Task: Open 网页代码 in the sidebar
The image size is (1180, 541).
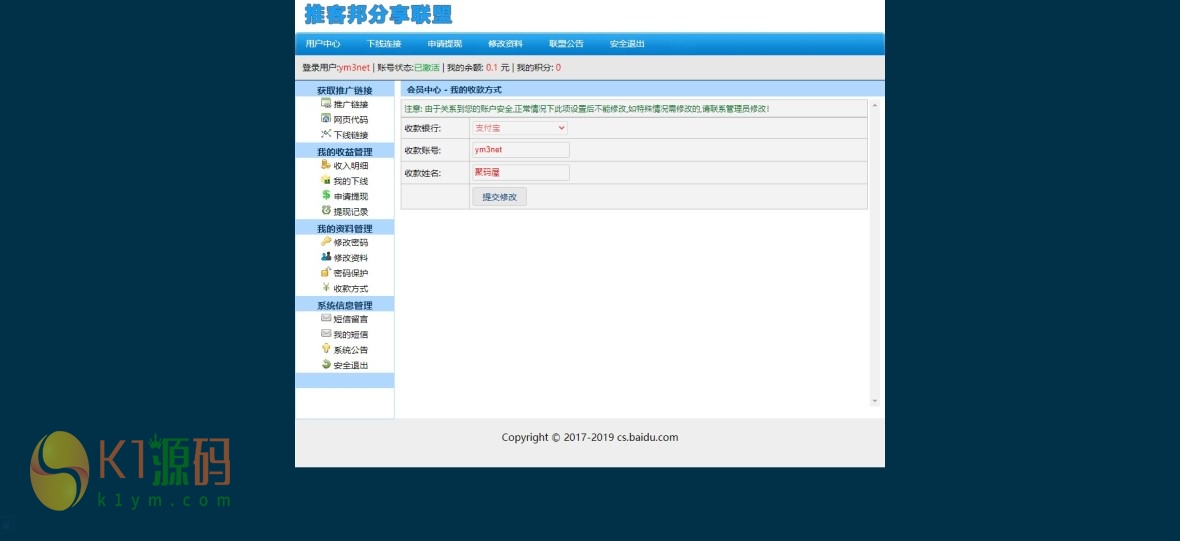Action: click(x=350, y=120)
